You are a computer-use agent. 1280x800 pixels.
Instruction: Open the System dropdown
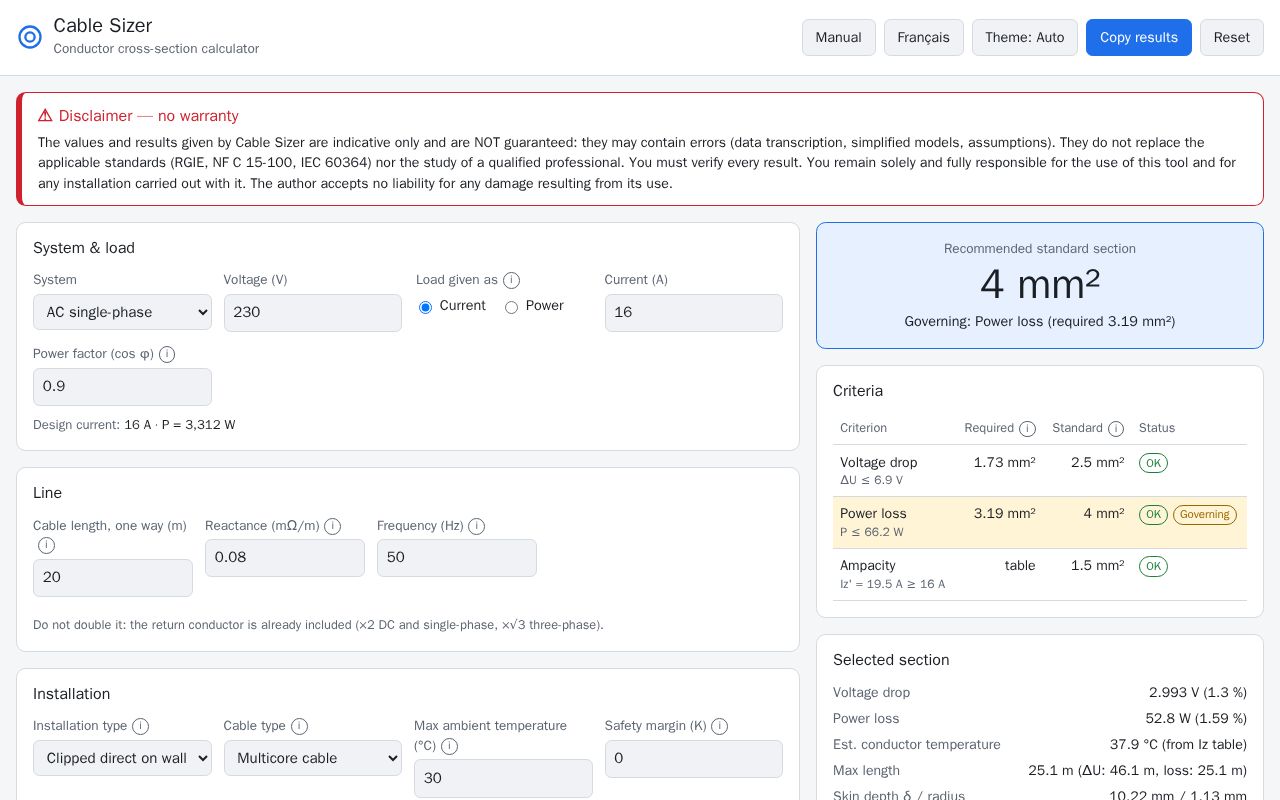click(x=122, y=312)
